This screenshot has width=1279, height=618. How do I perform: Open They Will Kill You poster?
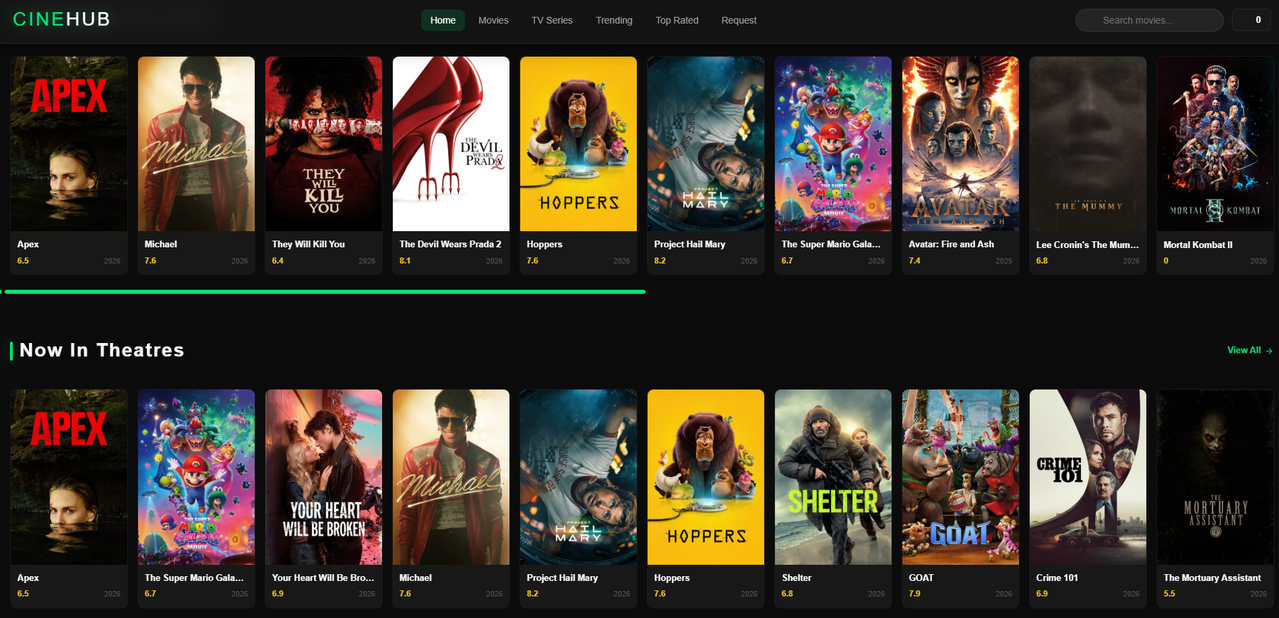(323, 143)
